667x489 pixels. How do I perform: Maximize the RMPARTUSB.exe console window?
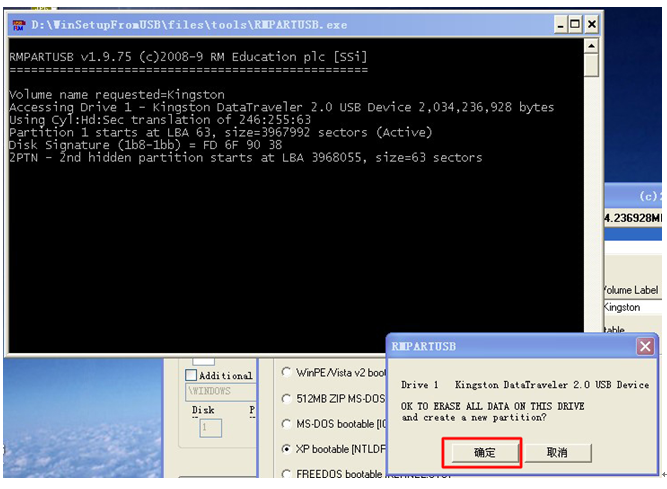[x=575, y=25]
